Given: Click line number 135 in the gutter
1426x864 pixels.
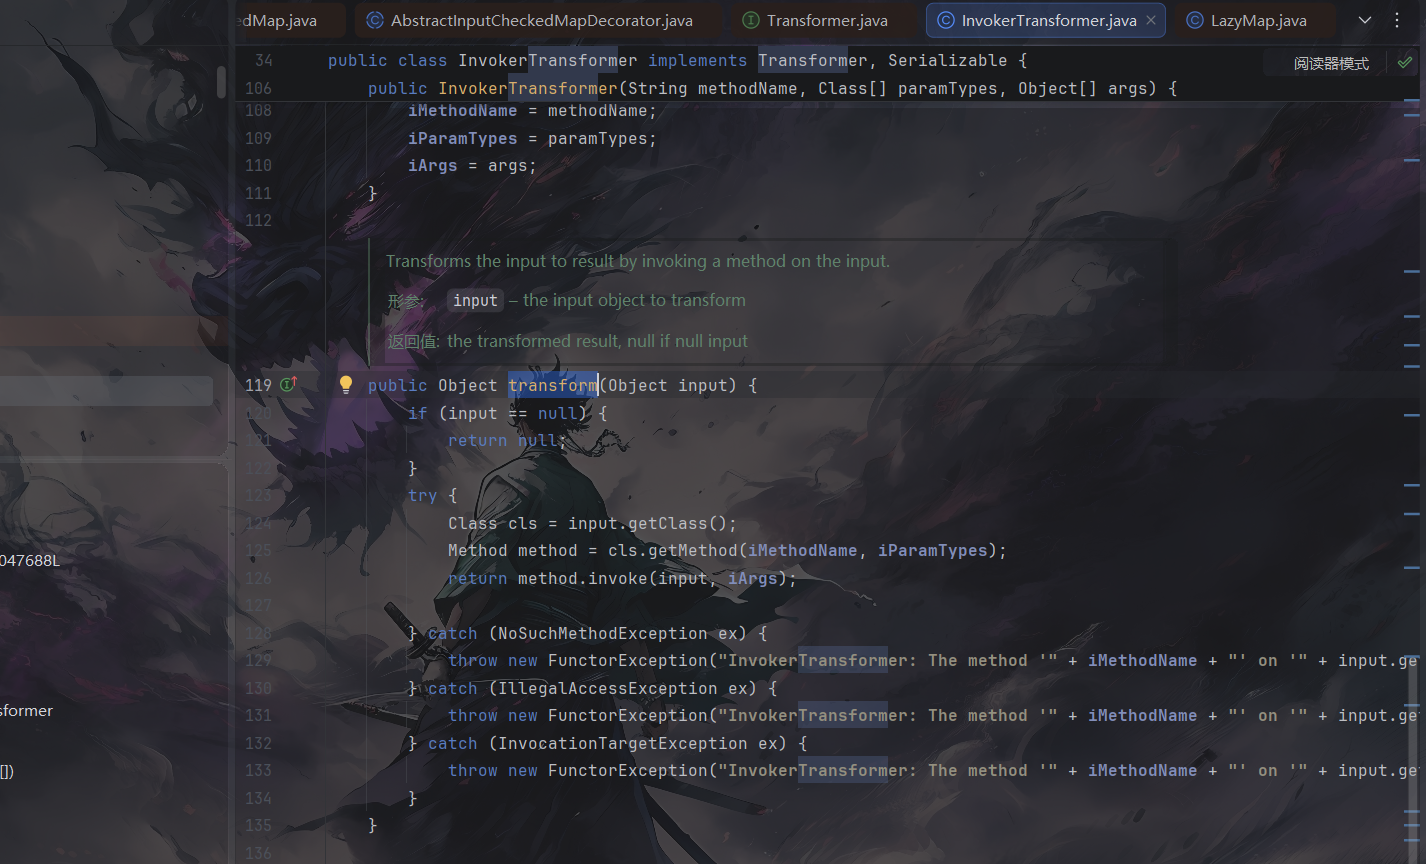Looking at the screenshot, I should 258,825.
